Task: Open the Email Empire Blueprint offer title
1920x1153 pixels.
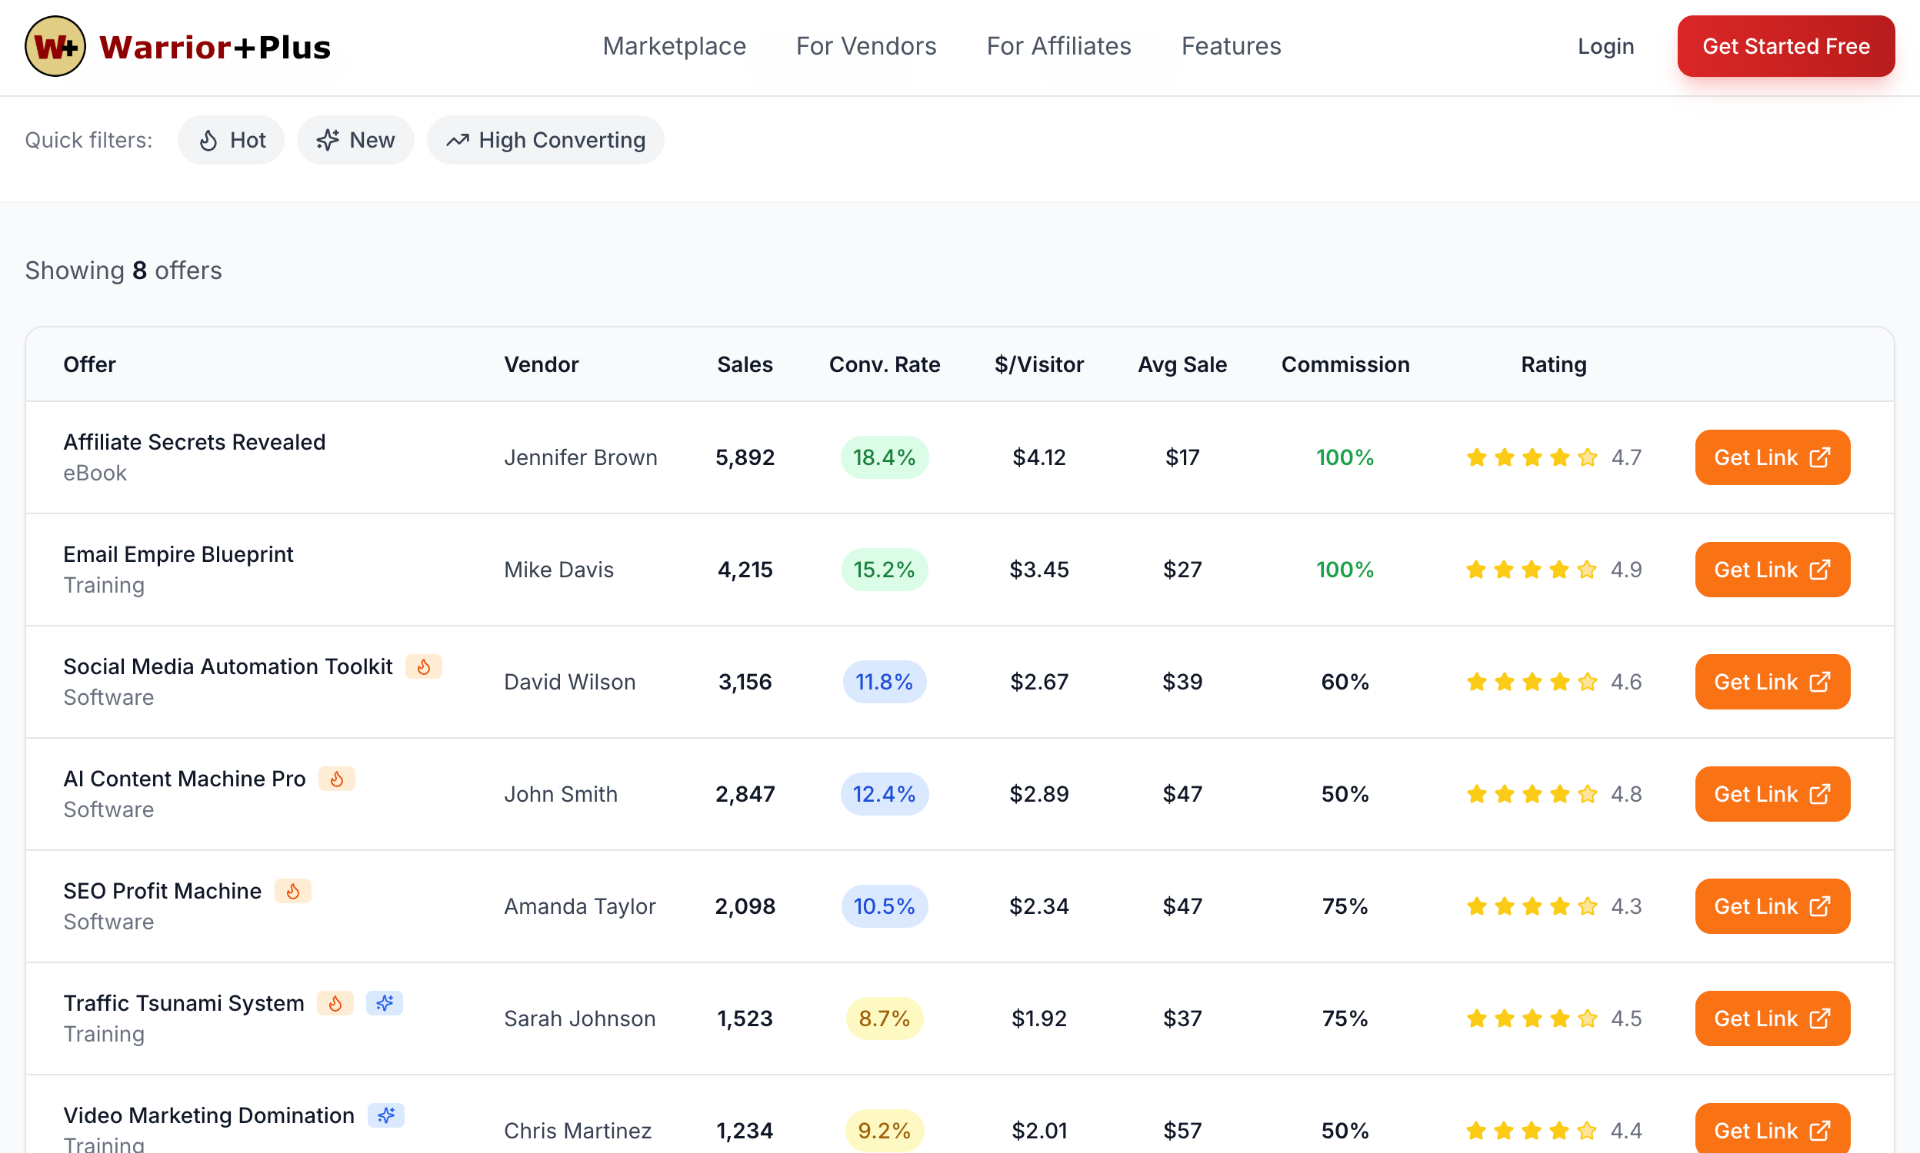Action: click(x=178, y=554)
